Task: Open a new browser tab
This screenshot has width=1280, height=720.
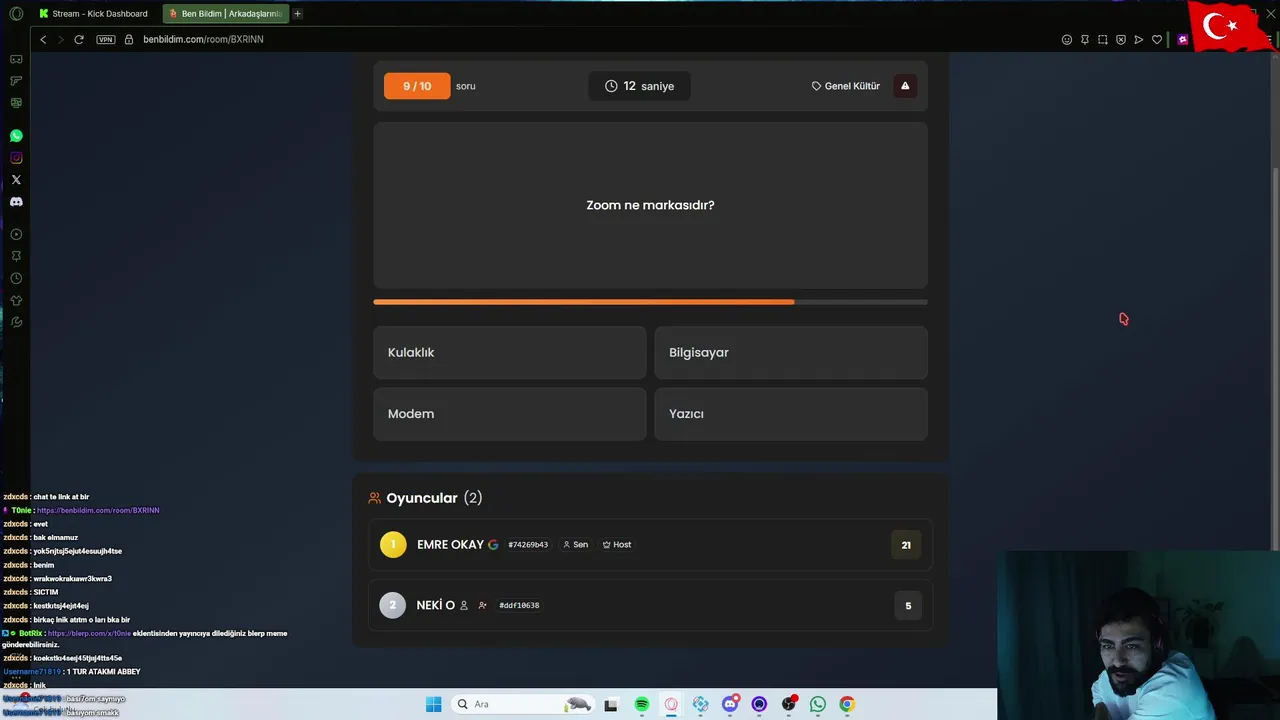Action: point(297,13)
